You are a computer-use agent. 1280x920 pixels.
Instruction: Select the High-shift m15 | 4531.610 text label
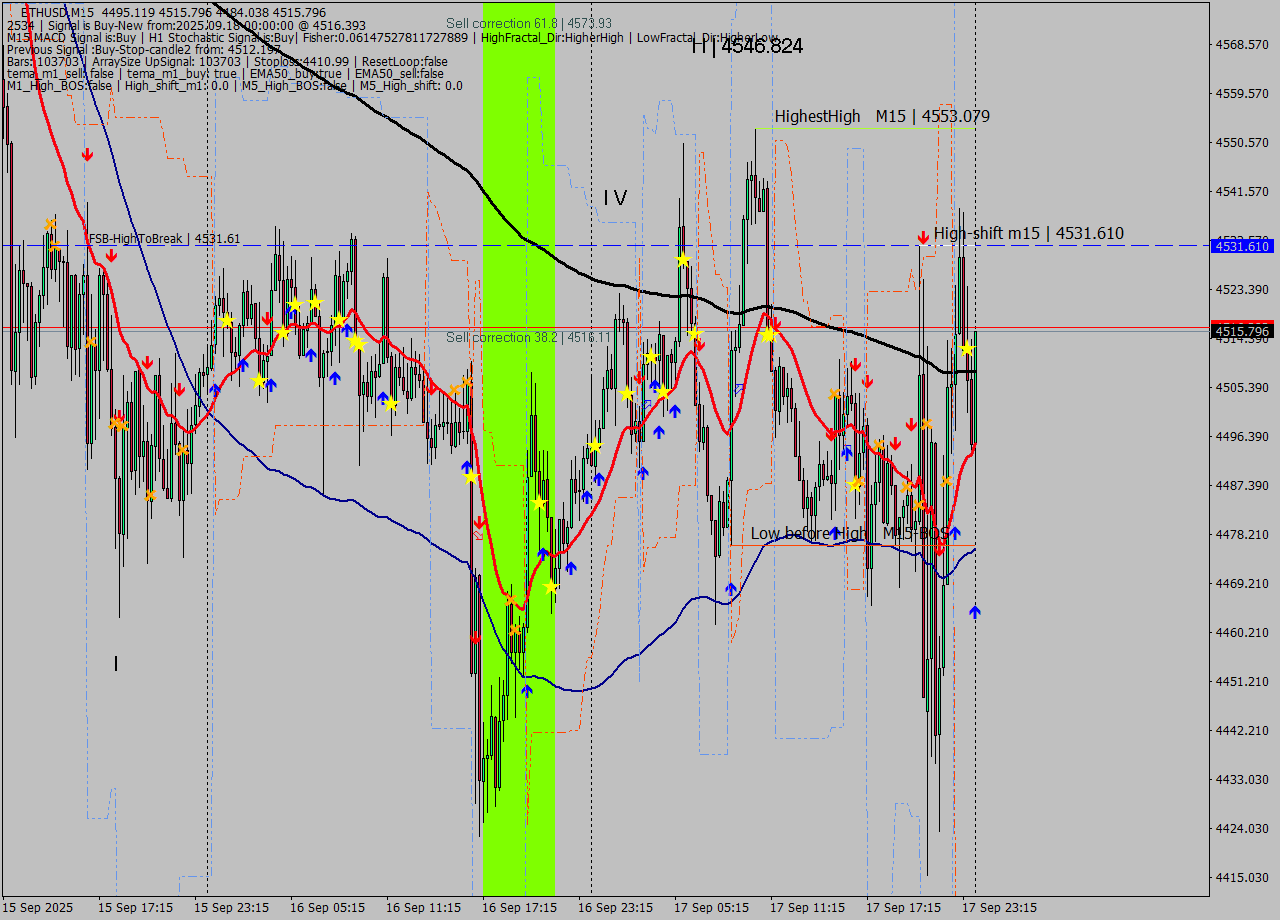click(1028, 234)
